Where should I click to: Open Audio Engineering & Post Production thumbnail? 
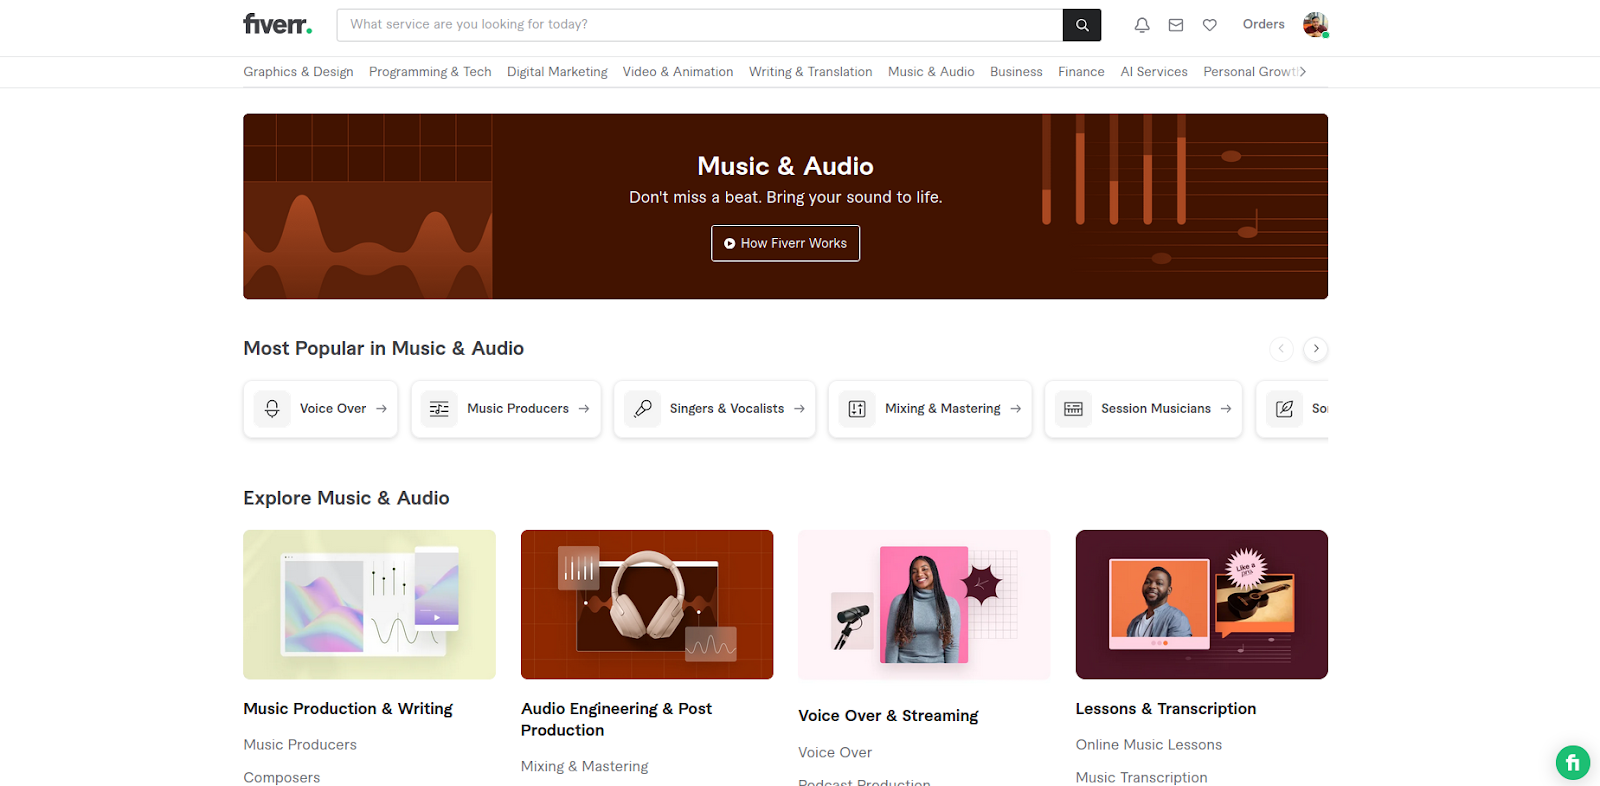[x=647, y=605]
